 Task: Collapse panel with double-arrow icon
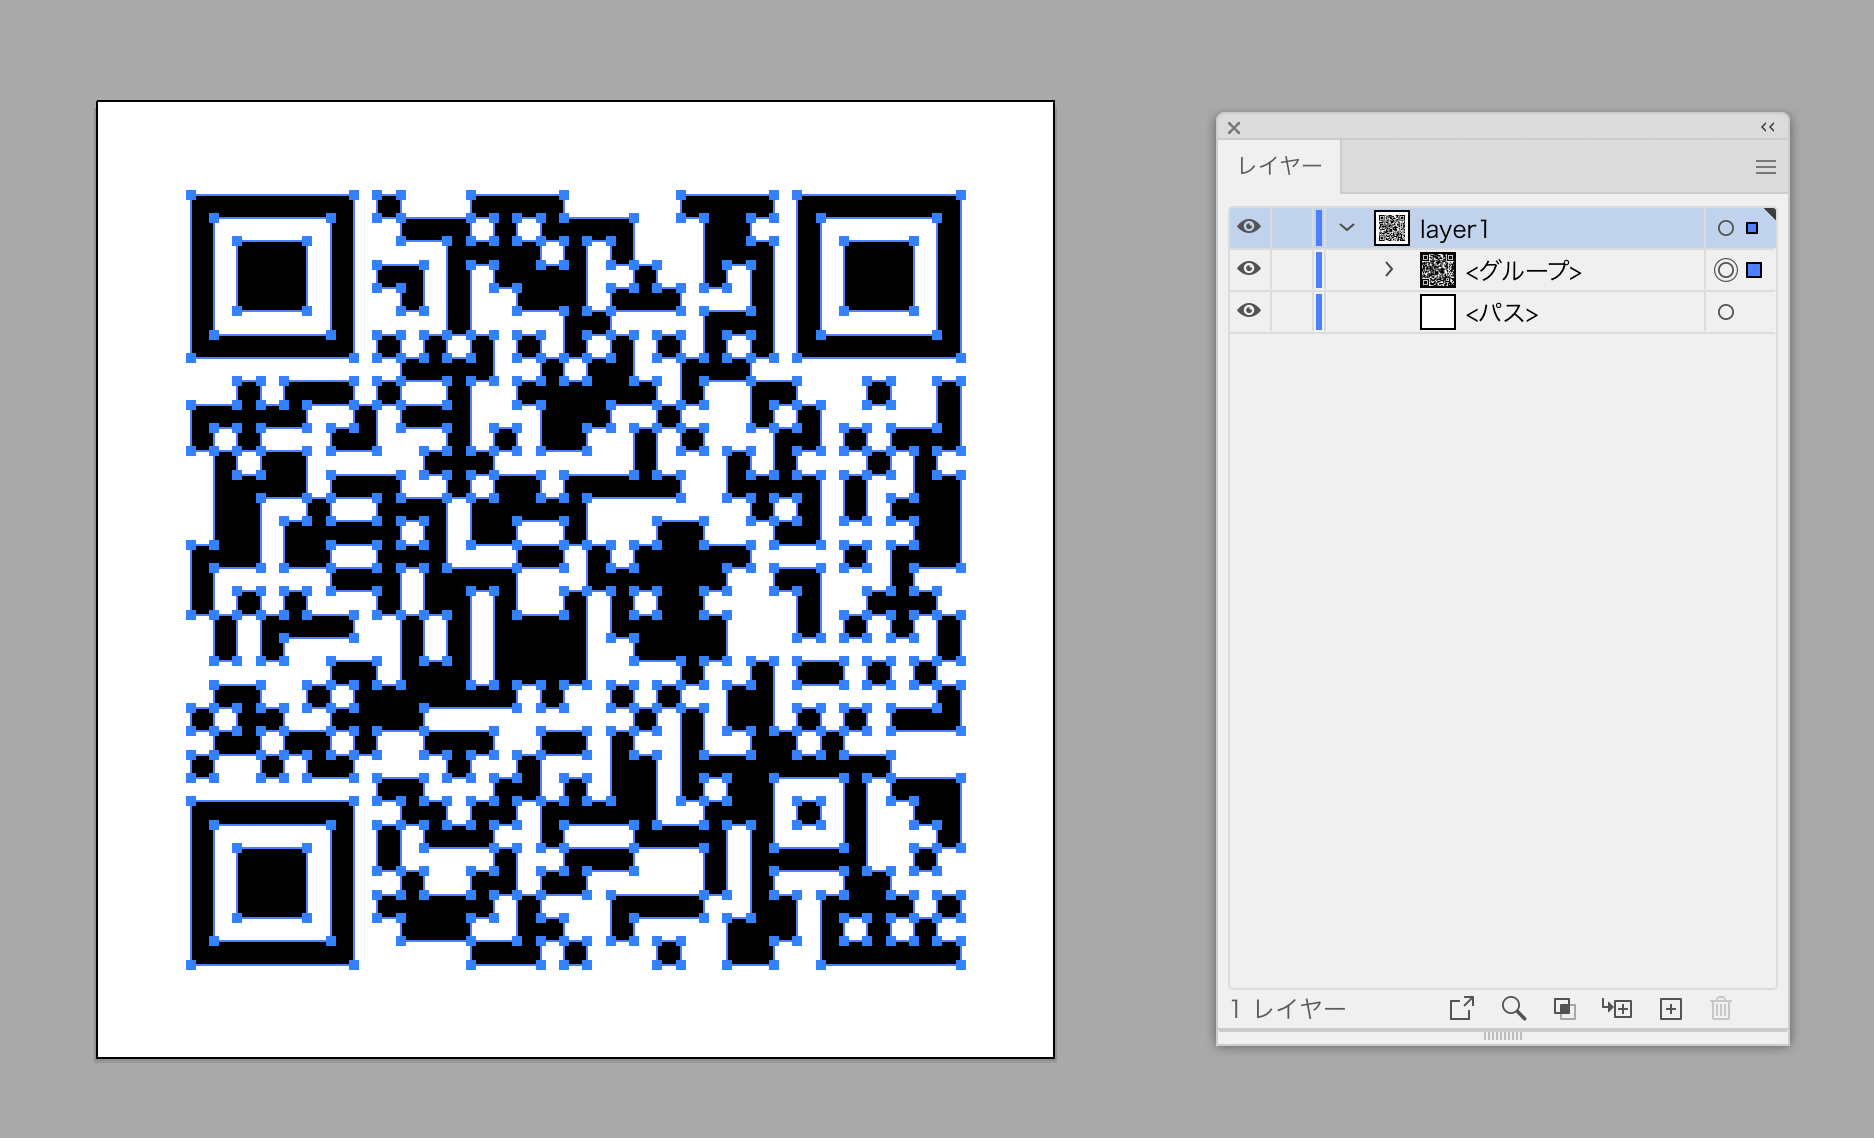pyautogui.click(x=1768, y=127)
